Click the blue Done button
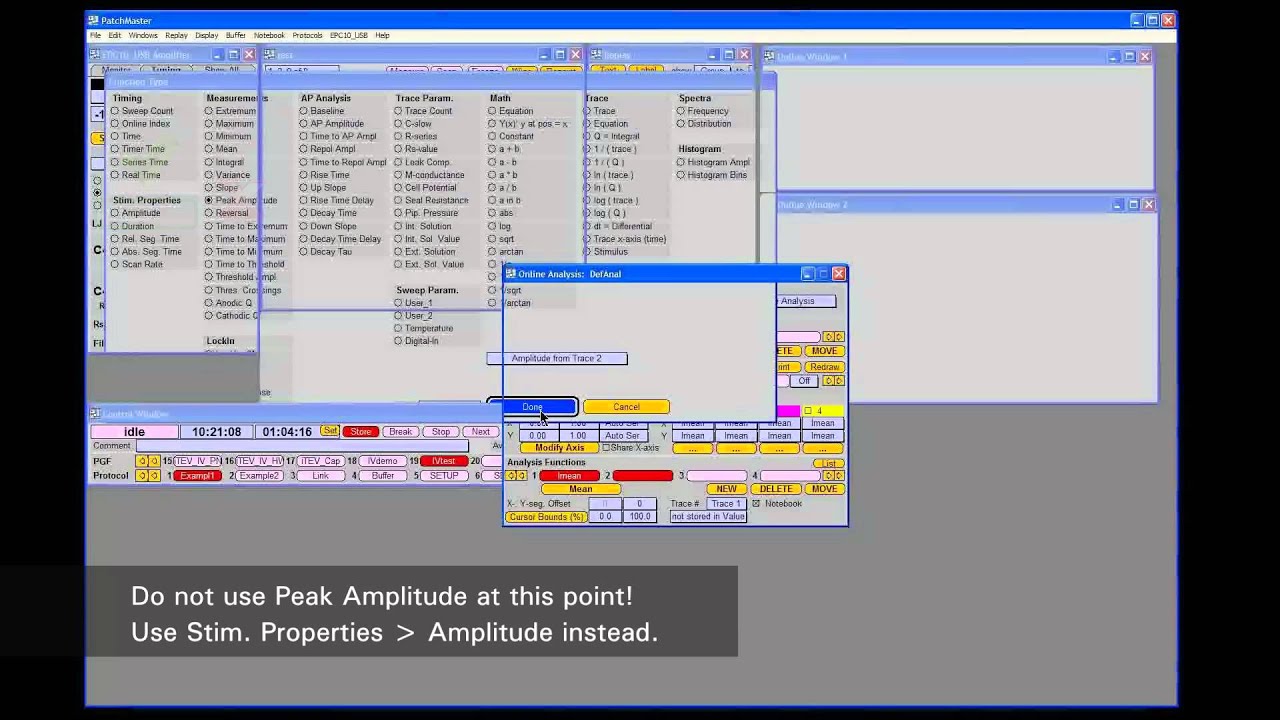This screenshot has width=1280, height=720. 532,407
